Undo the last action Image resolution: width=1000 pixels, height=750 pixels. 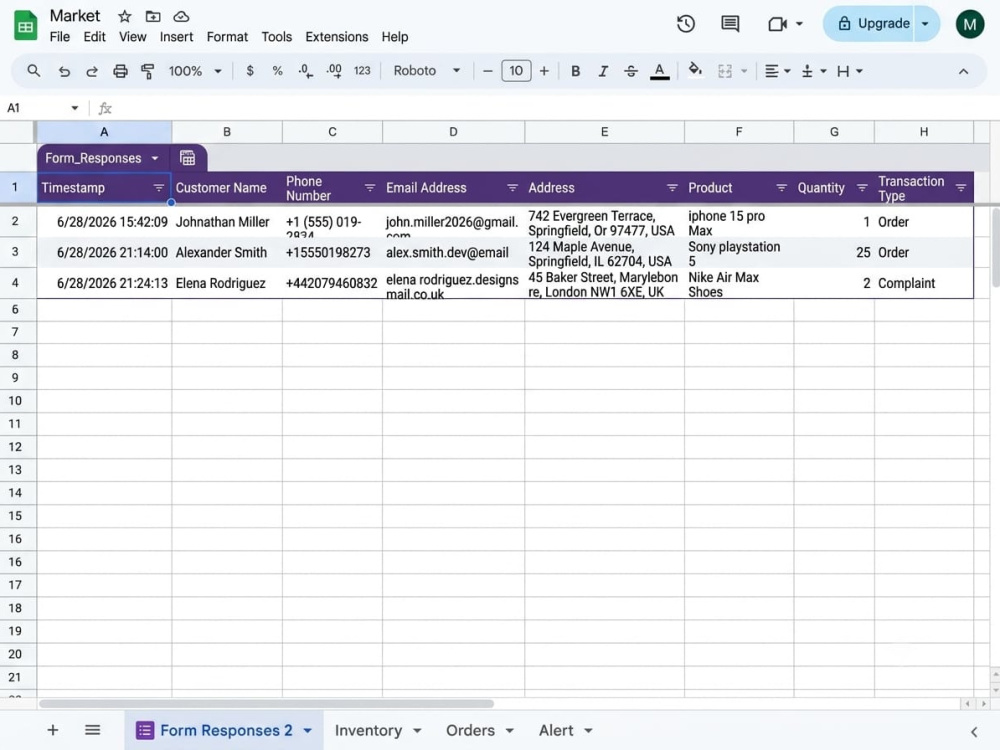64,71
